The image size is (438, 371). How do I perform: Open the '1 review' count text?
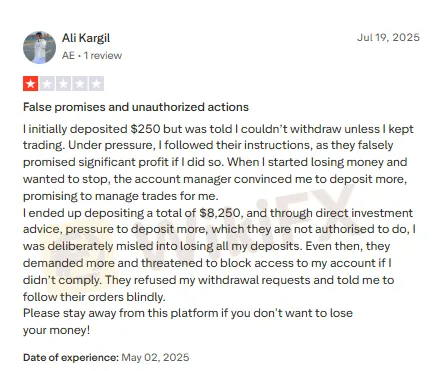point(103,55)
